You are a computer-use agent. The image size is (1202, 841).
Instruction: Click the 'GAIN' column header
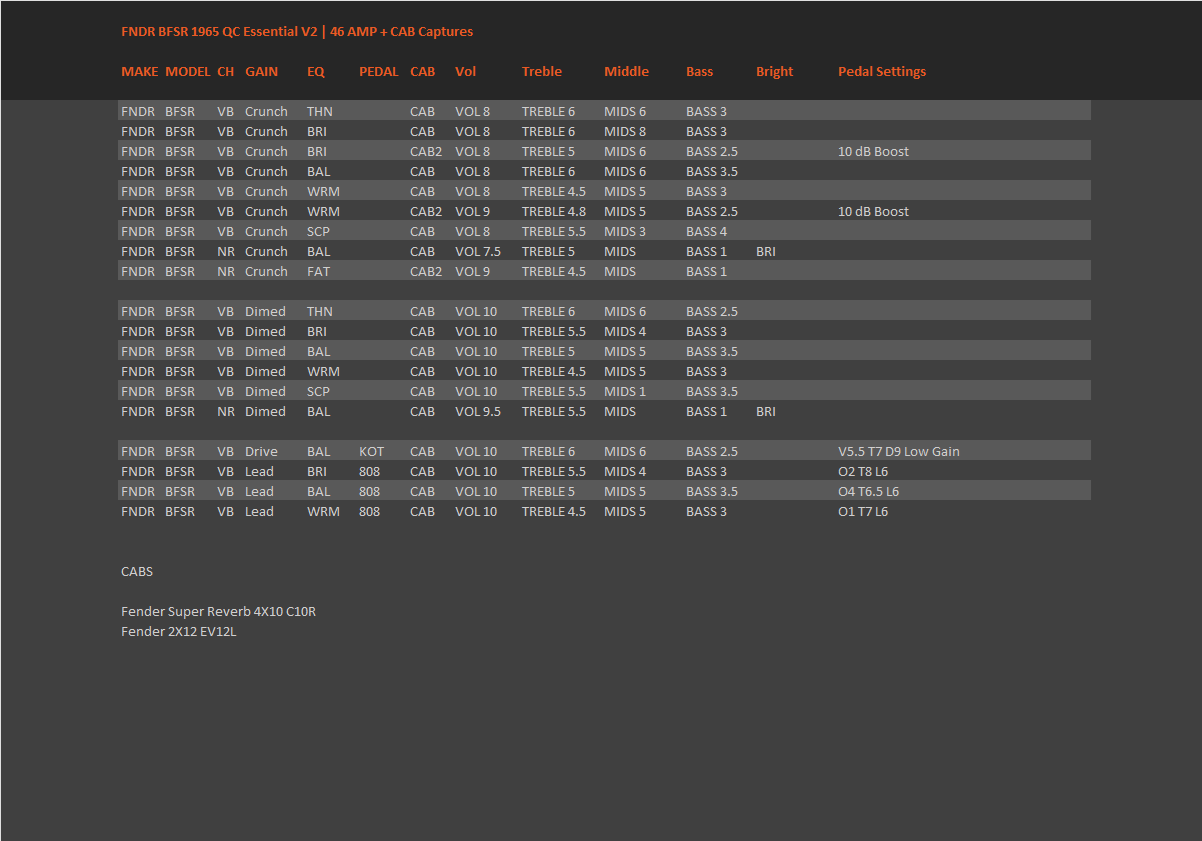coord(262,71)
